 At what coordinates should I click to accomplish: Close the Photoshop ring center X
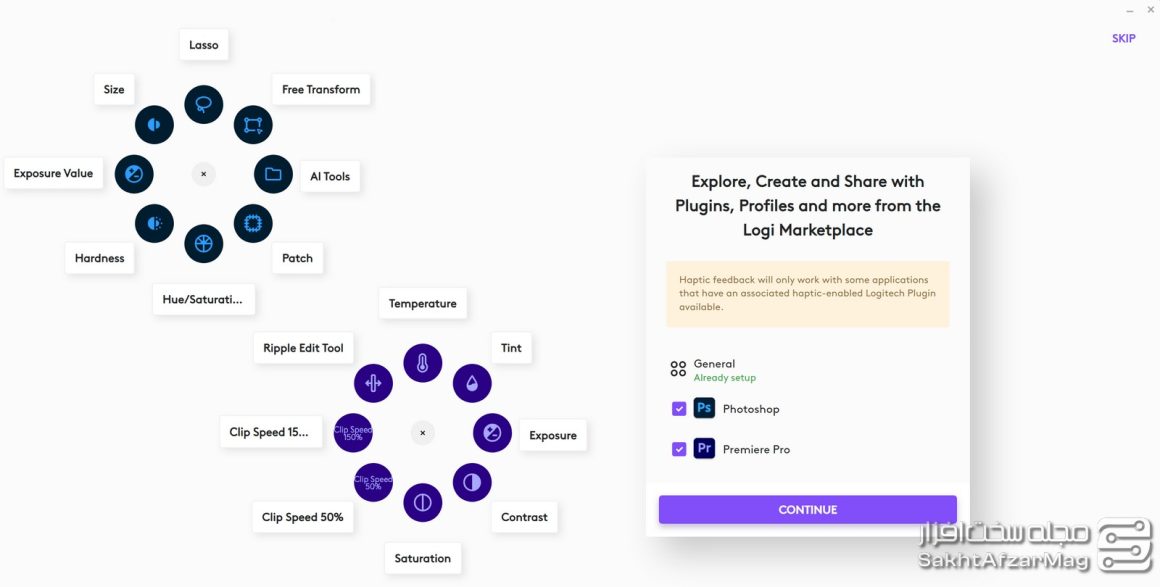pos(204,174)
